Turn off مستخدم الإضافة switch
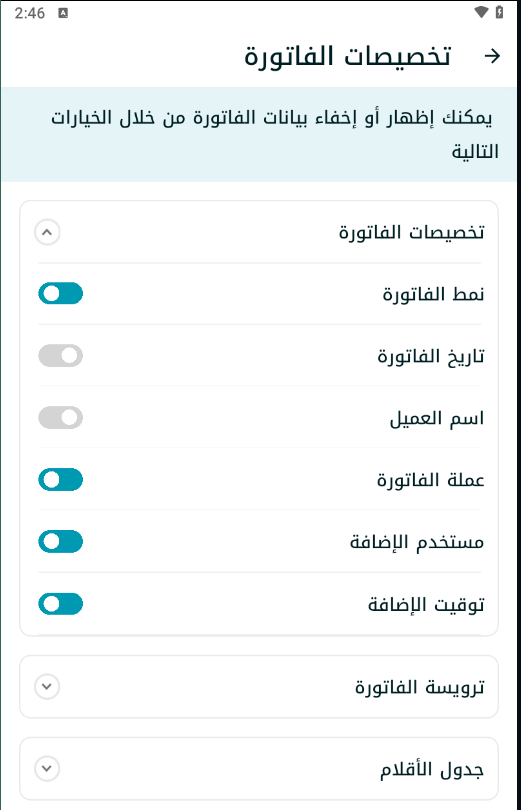521x810 pixels. 60,541
